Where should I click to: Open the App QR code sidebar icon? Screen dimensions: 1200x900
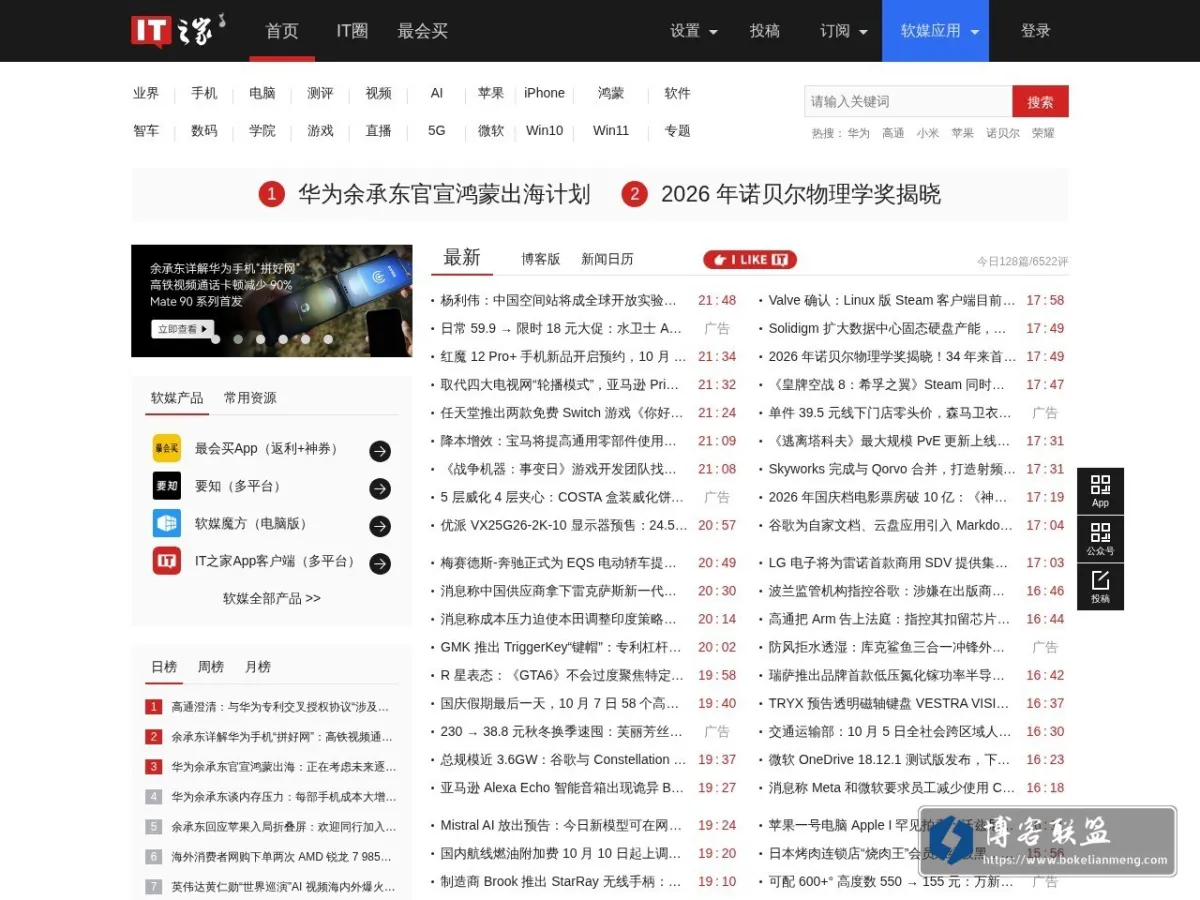(1100, 491)
